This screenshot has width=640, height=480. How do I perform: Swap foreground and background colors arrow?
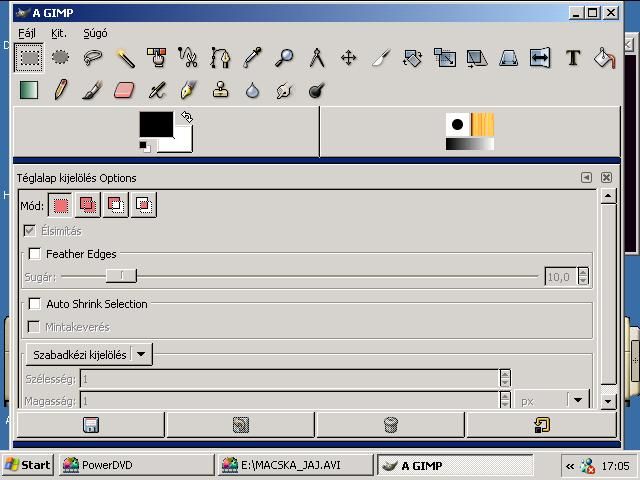[x=187, y=117]
